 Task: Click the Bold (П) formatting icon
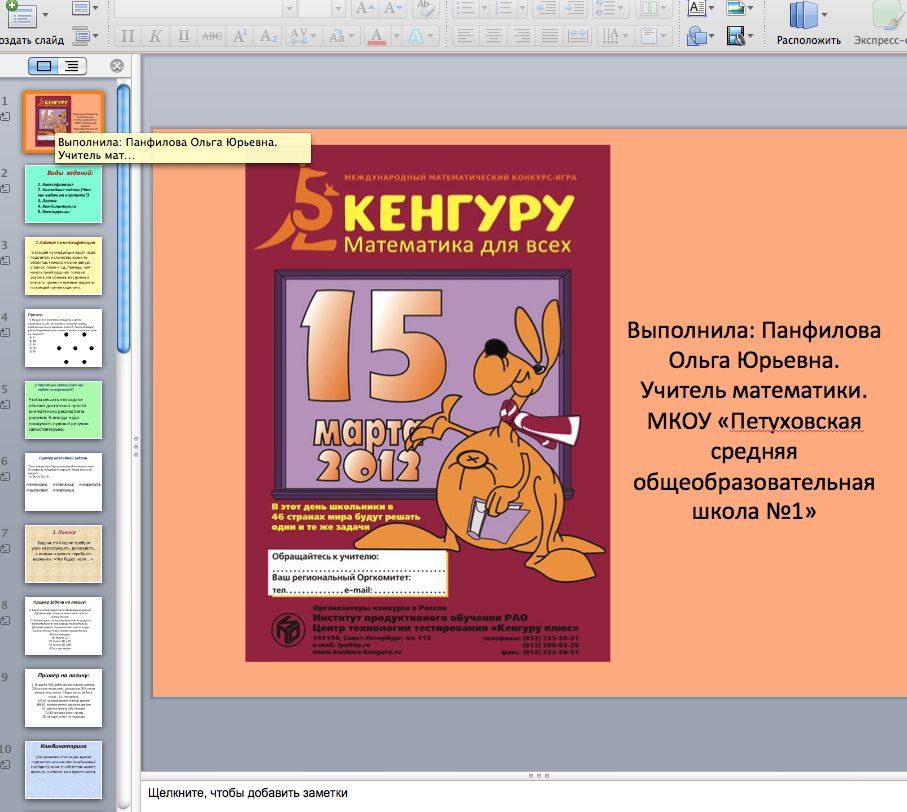pos(127,37)
